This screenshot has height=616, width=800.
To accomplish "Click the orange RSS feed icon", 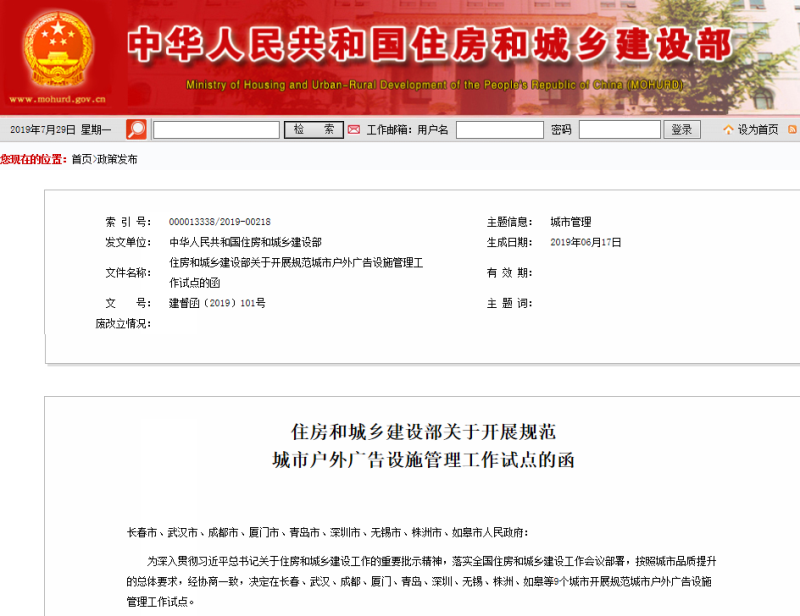I will (792, 130).
